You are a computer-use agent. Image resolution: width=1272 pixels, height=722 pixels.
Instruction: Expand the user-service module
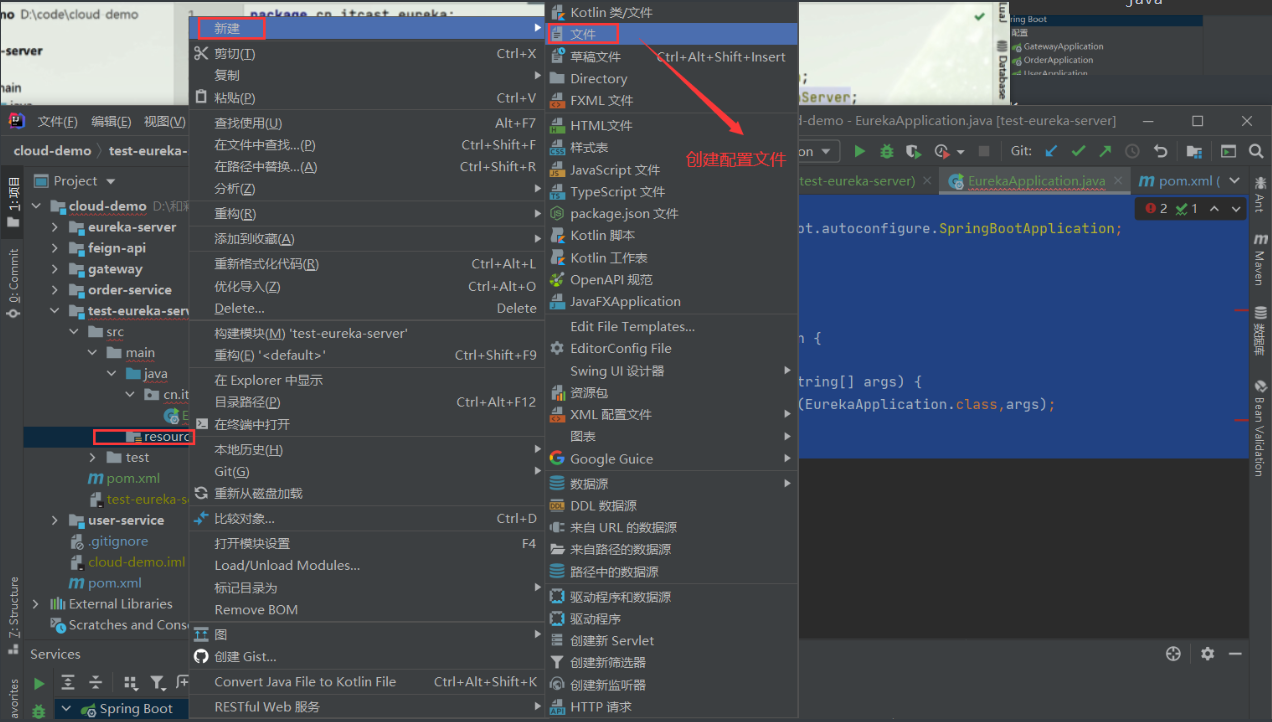coord(55,520)
